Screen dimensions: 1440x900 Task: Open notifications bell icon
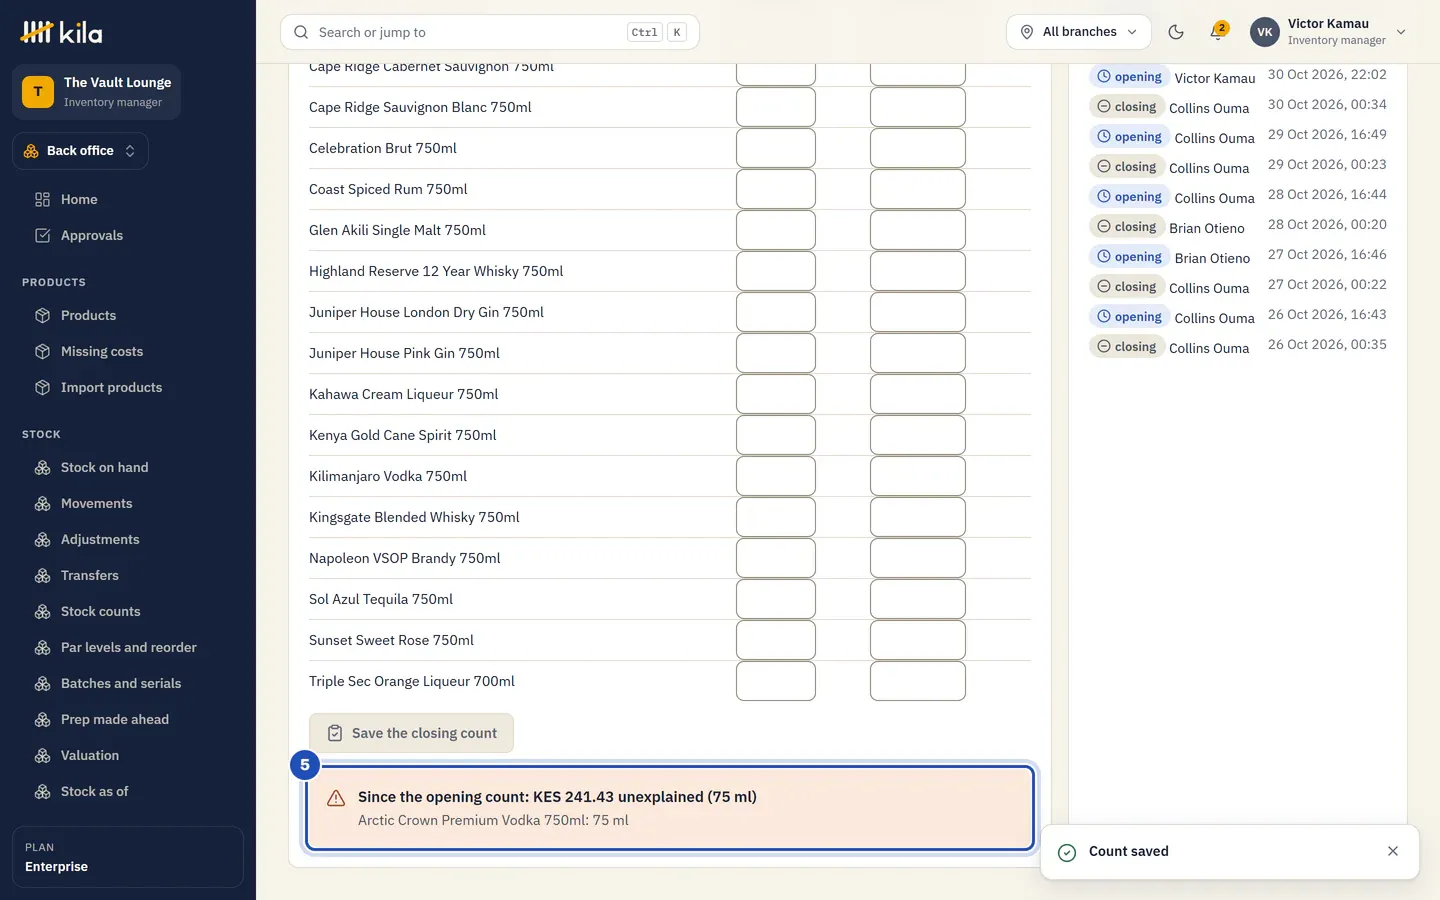pos(1217,32)
